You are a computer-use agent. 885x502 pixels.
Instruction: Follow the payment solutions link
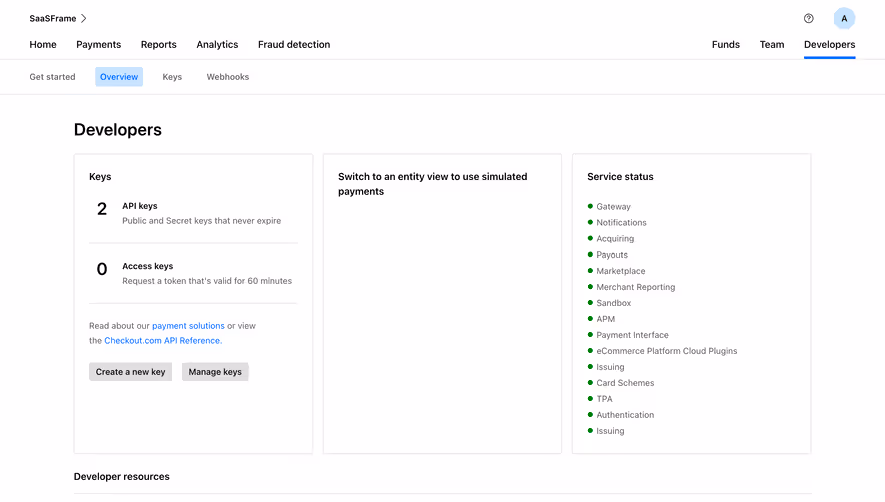pos(188,326)
